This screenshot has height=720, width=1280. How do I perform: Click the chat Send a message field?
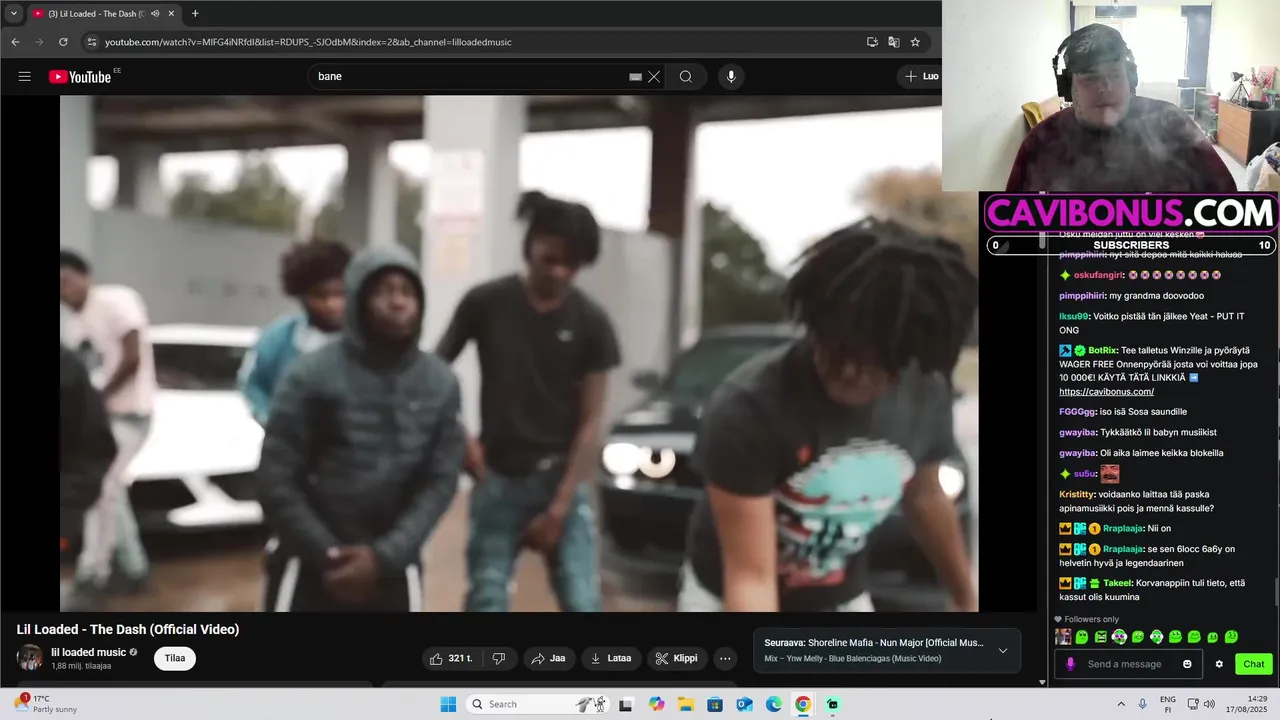point(1130,664)
